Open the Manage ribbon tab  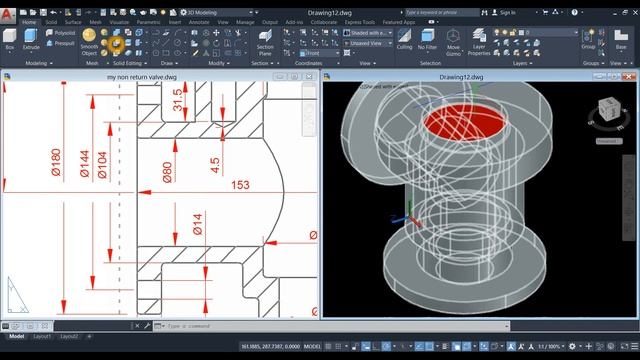(x=245, y=22)
